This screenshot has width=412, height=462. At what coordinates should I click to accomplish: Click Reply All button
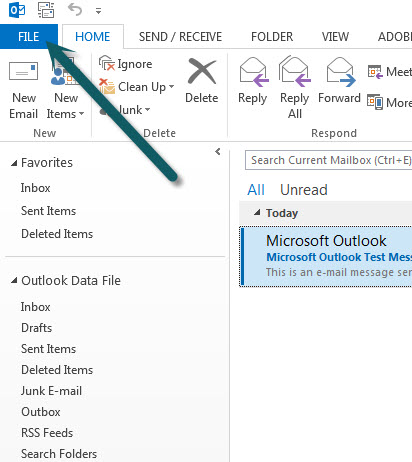[x=295, y=87]
